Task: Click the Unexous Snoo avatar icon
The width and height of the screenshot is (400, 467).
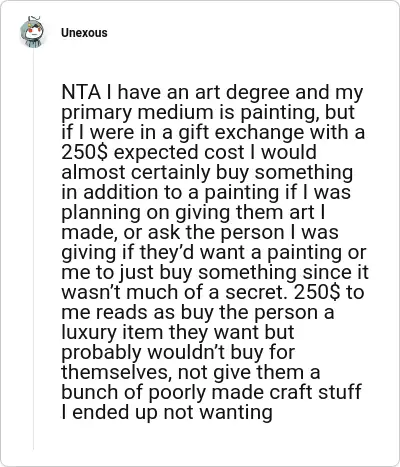Action: click(32, 32)
